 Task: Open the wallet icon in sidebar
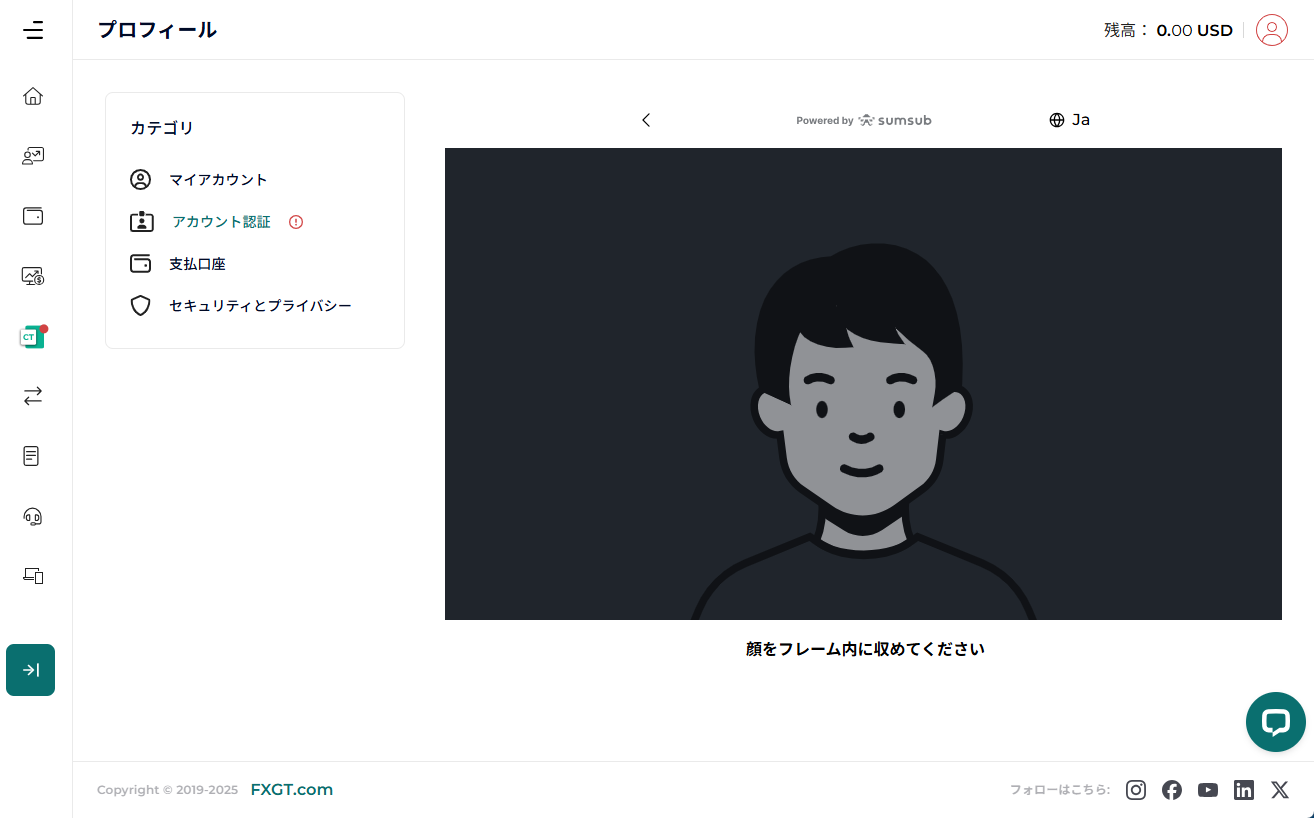(x=33, y=216)
